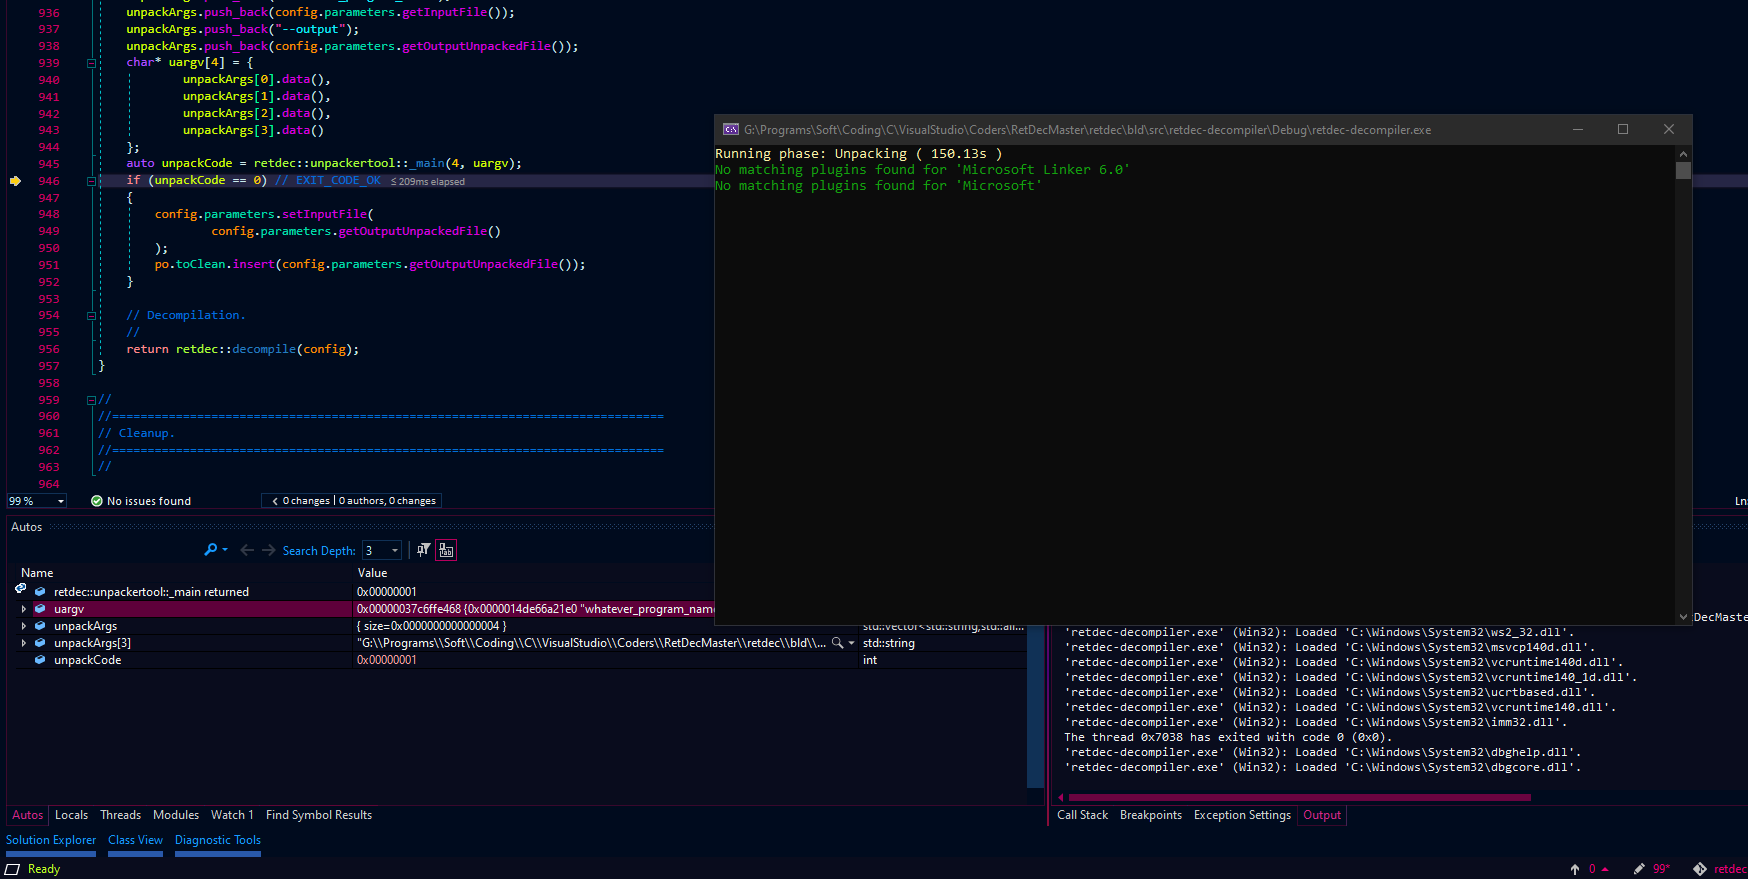Click the git repository icon in status bar
The image size is (1748, 879).
pyautogui.click(x=1700, y=869)
